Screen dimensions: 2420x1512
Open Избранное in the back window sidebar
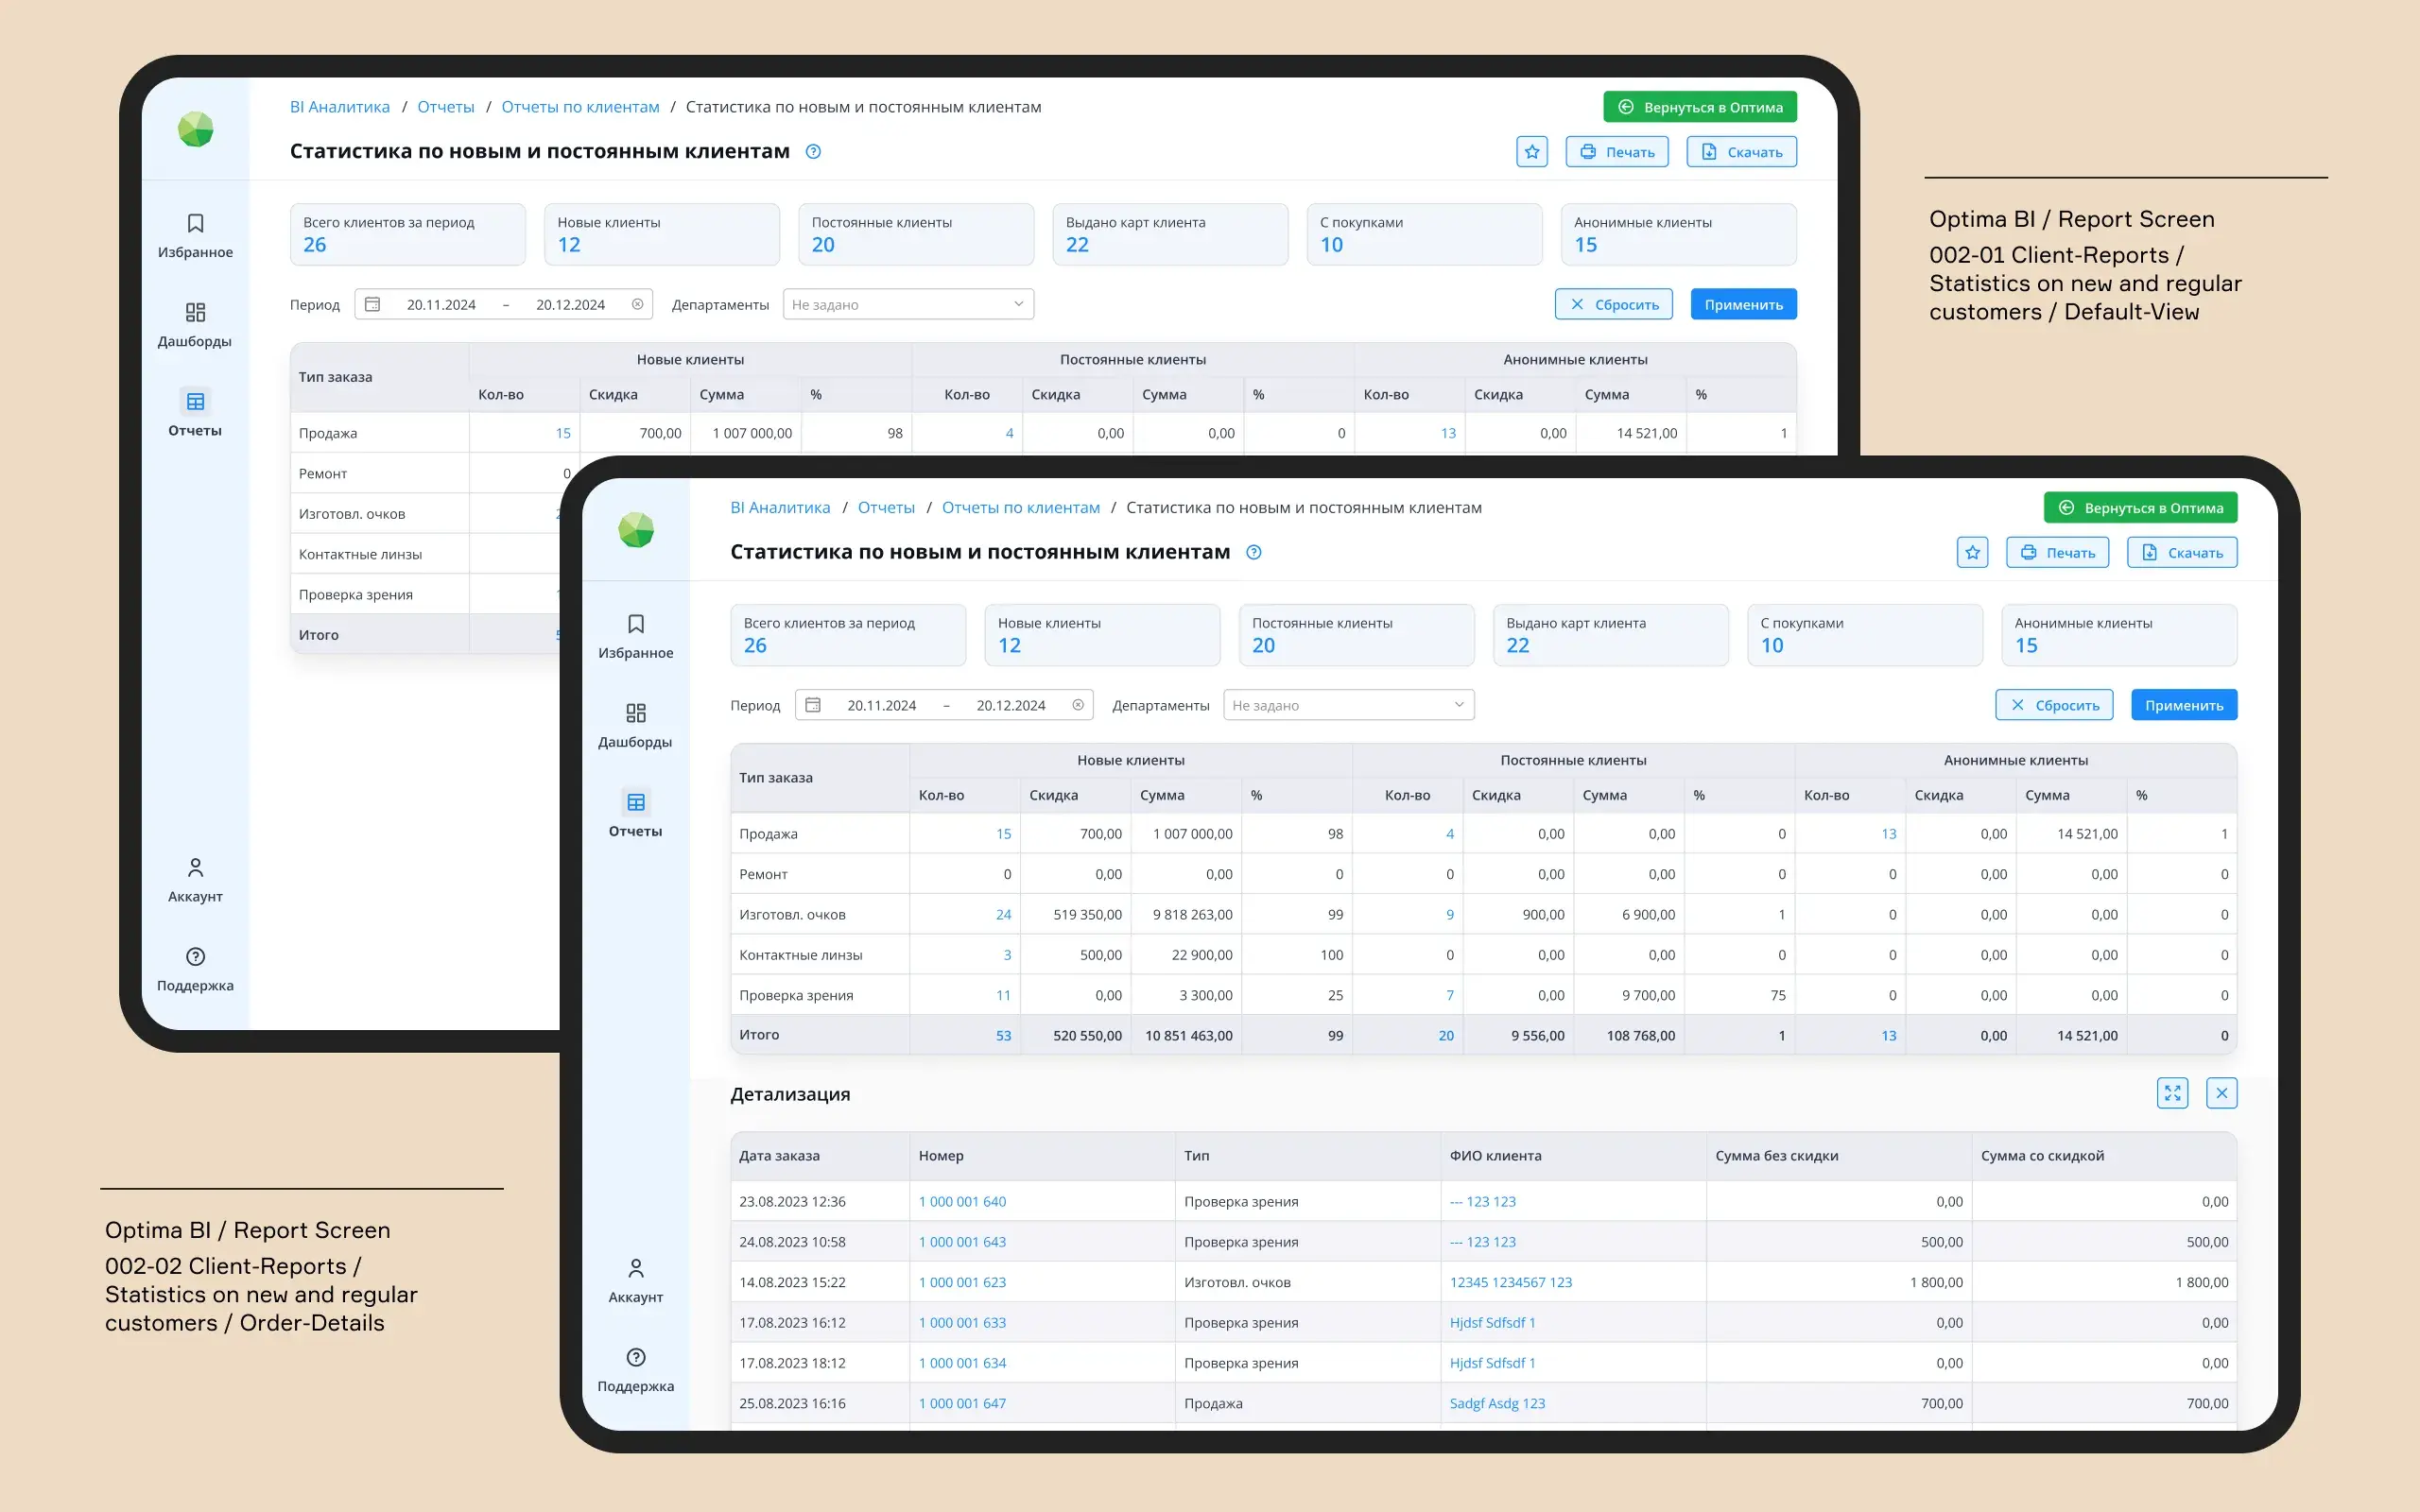pyautogui.click(x=195, y=236)
